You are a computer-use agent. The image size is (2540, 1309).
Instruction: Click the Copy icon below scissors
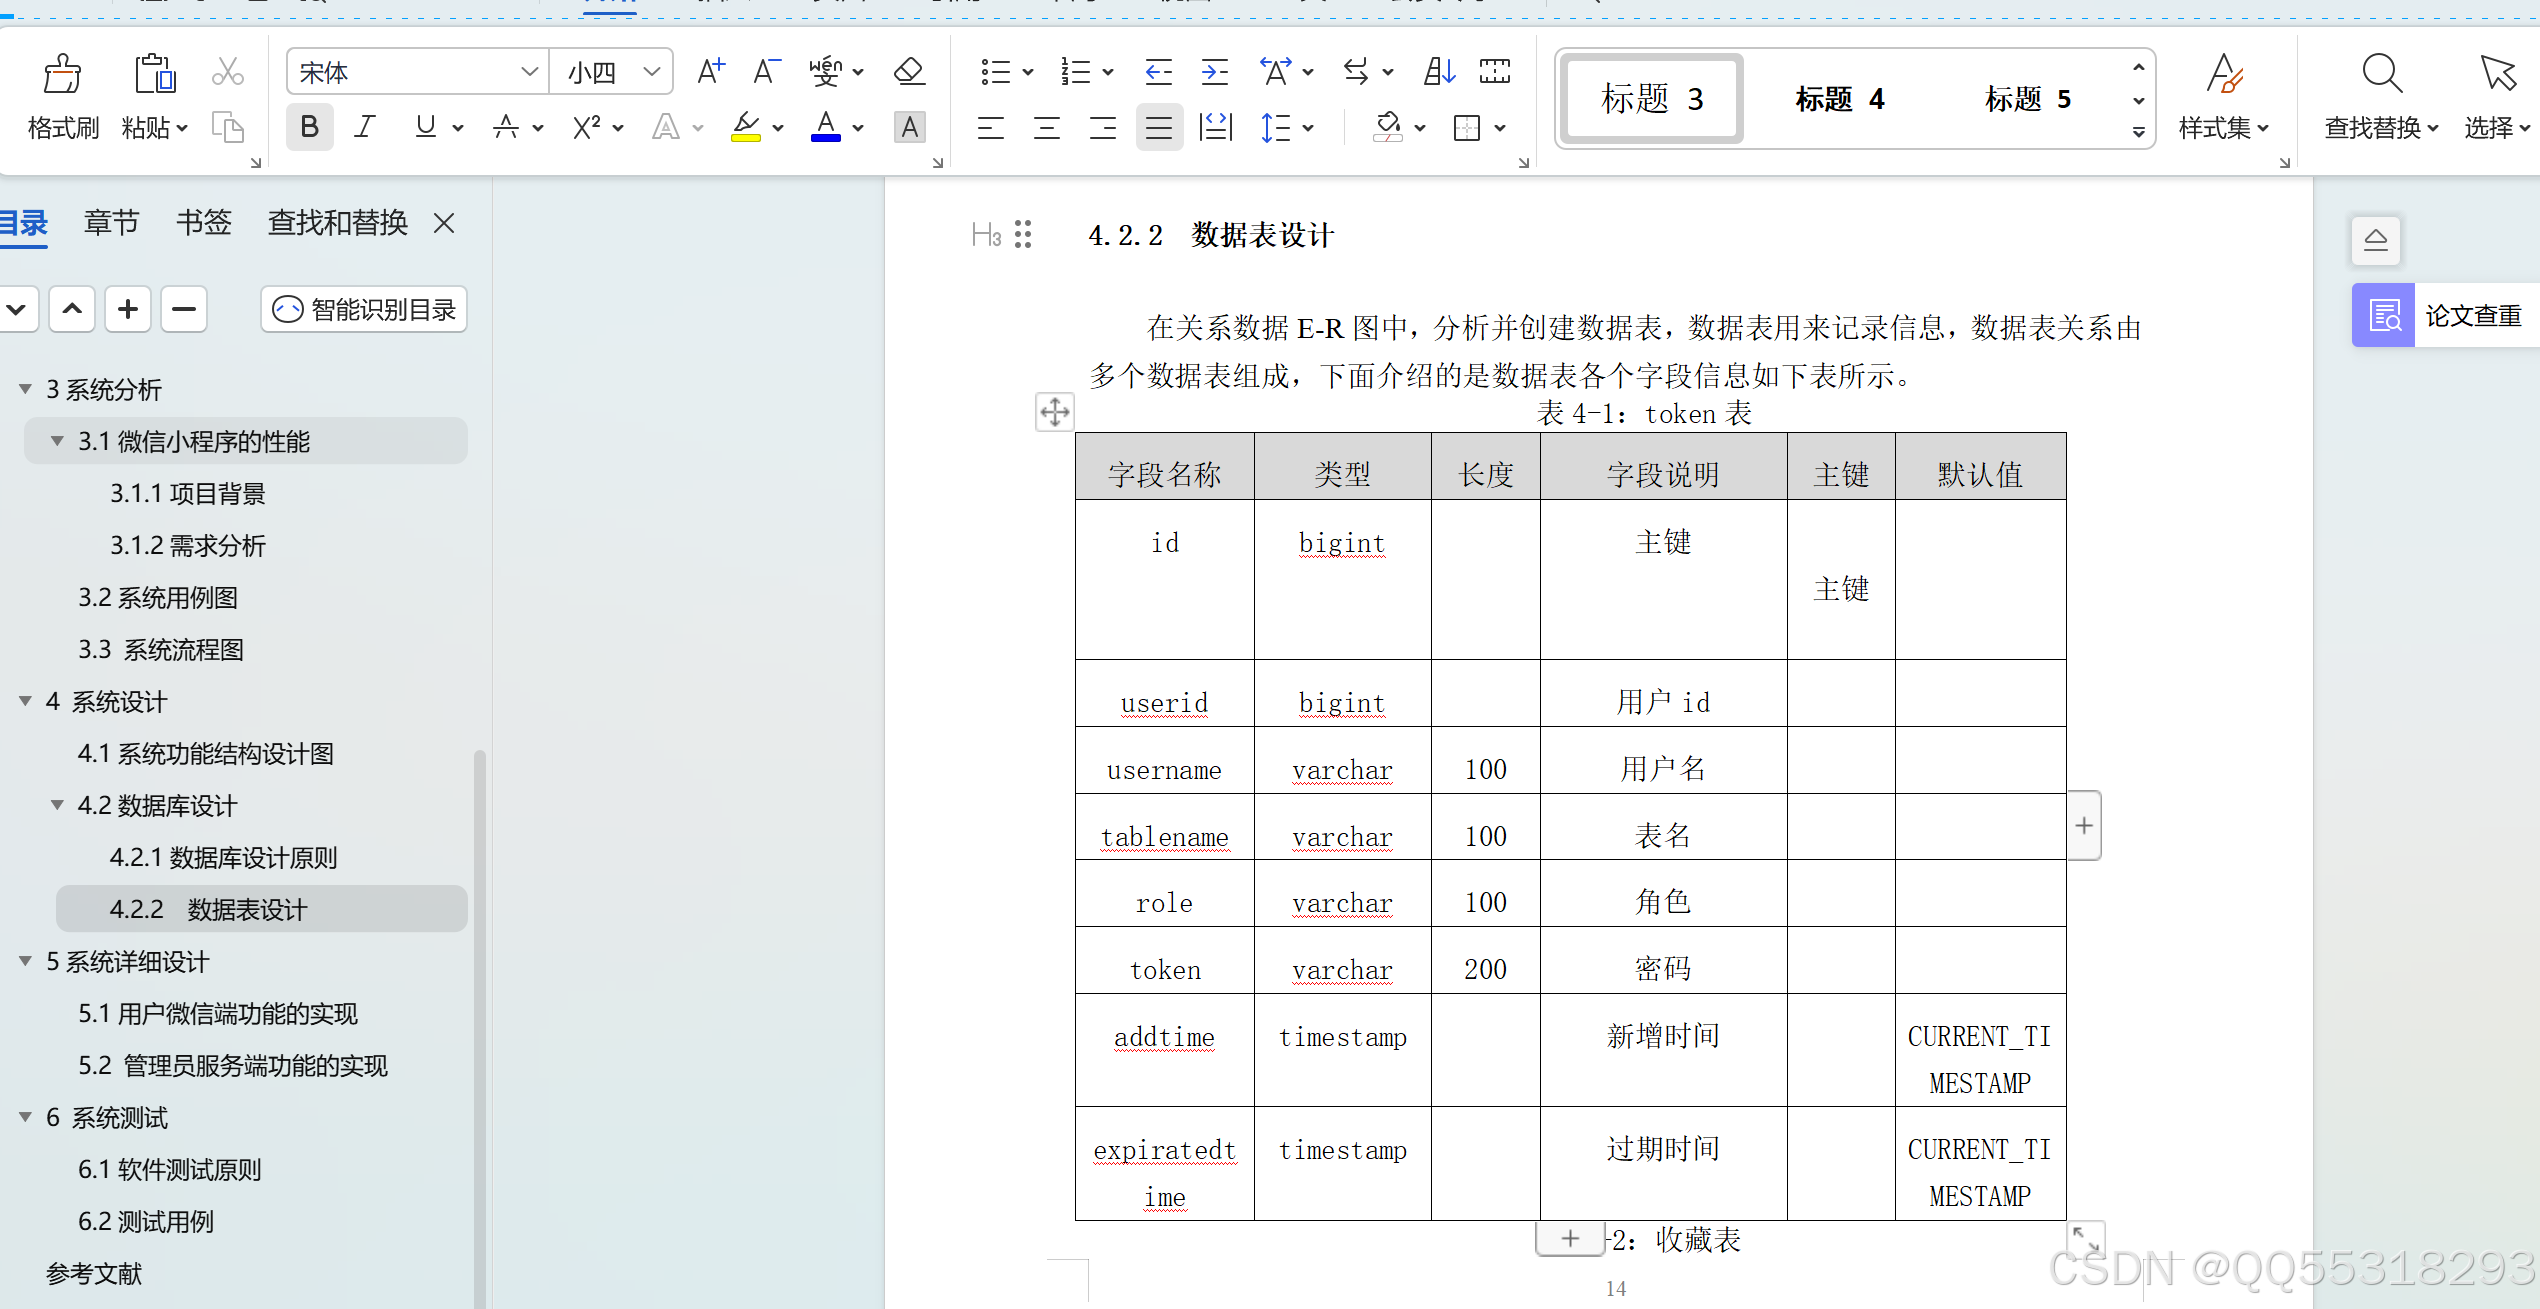[228, 127]
